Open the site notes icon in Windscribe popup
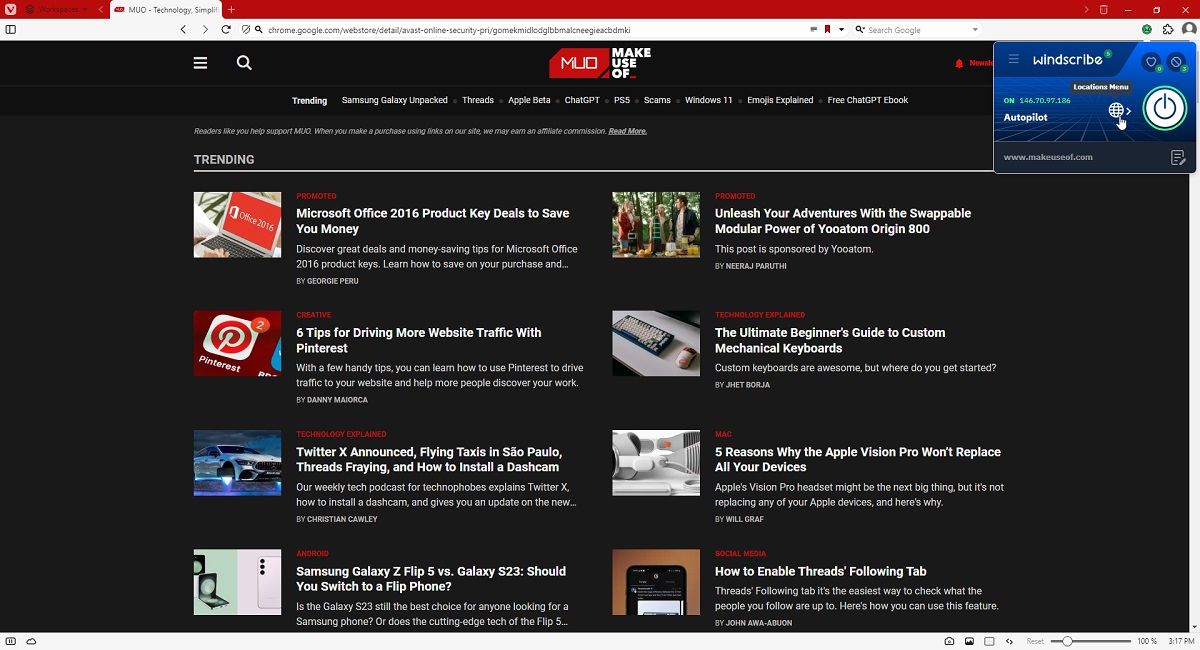1200x650 pixels. click(1177, 157)
